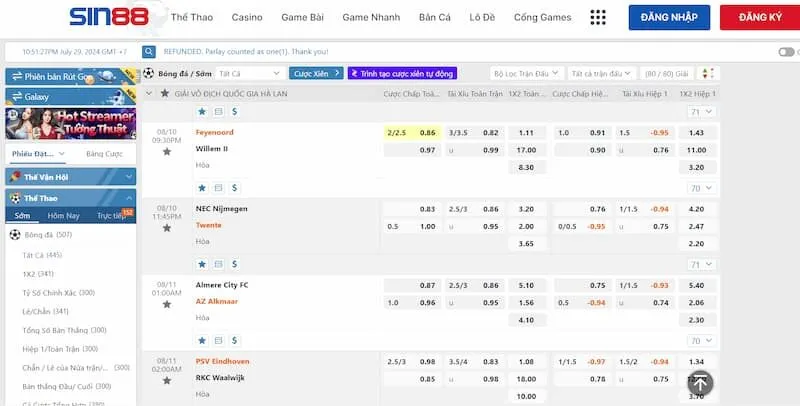The width and height of the screenshot is (800, 406).
Task: Expand the 71 more bets dropdown for Feyenoord
Action: coord(702,111)
